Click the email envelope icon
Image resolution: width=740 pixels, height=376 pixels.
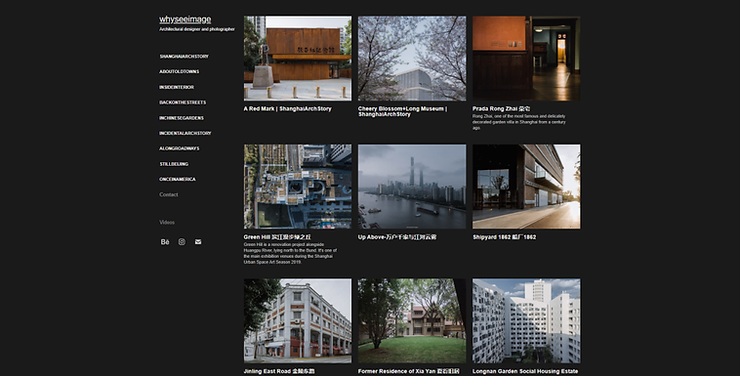[x=198, y=242]
